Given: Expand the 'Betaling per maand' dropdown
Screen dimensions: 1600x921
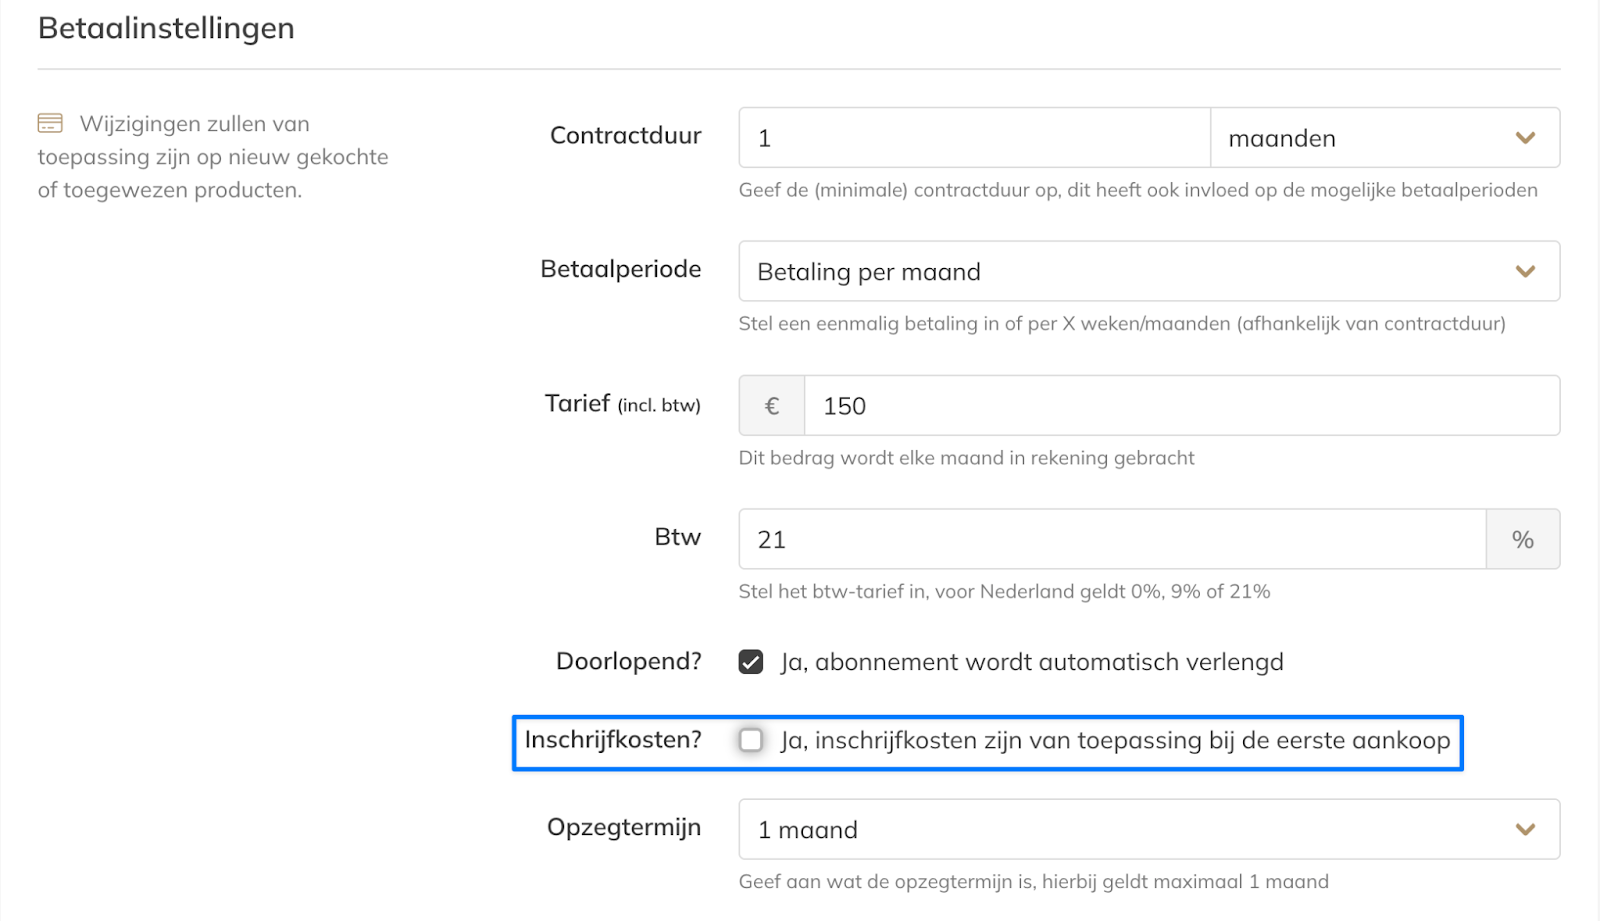Looking at the screenshot, I should pos(1148,271).
